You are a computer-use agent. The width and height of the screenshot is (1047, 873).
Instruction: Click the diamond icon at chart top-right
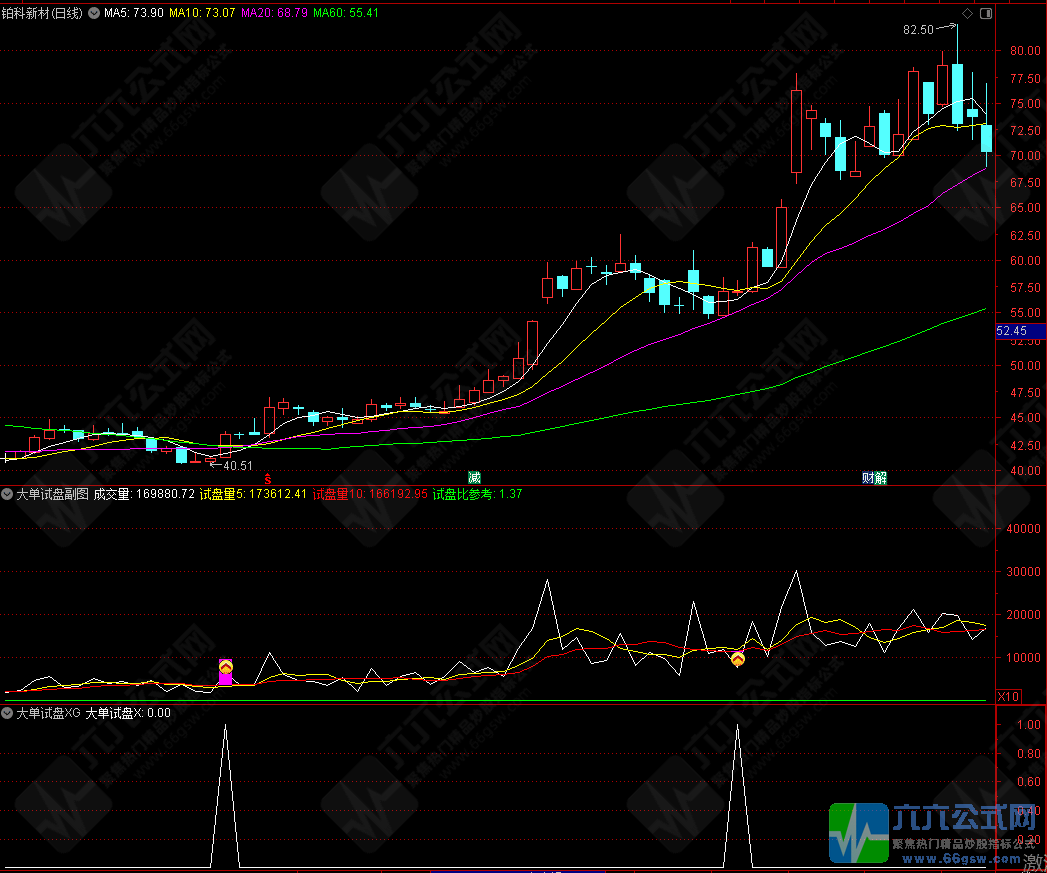pyautogui.click(x=967, y=13)
